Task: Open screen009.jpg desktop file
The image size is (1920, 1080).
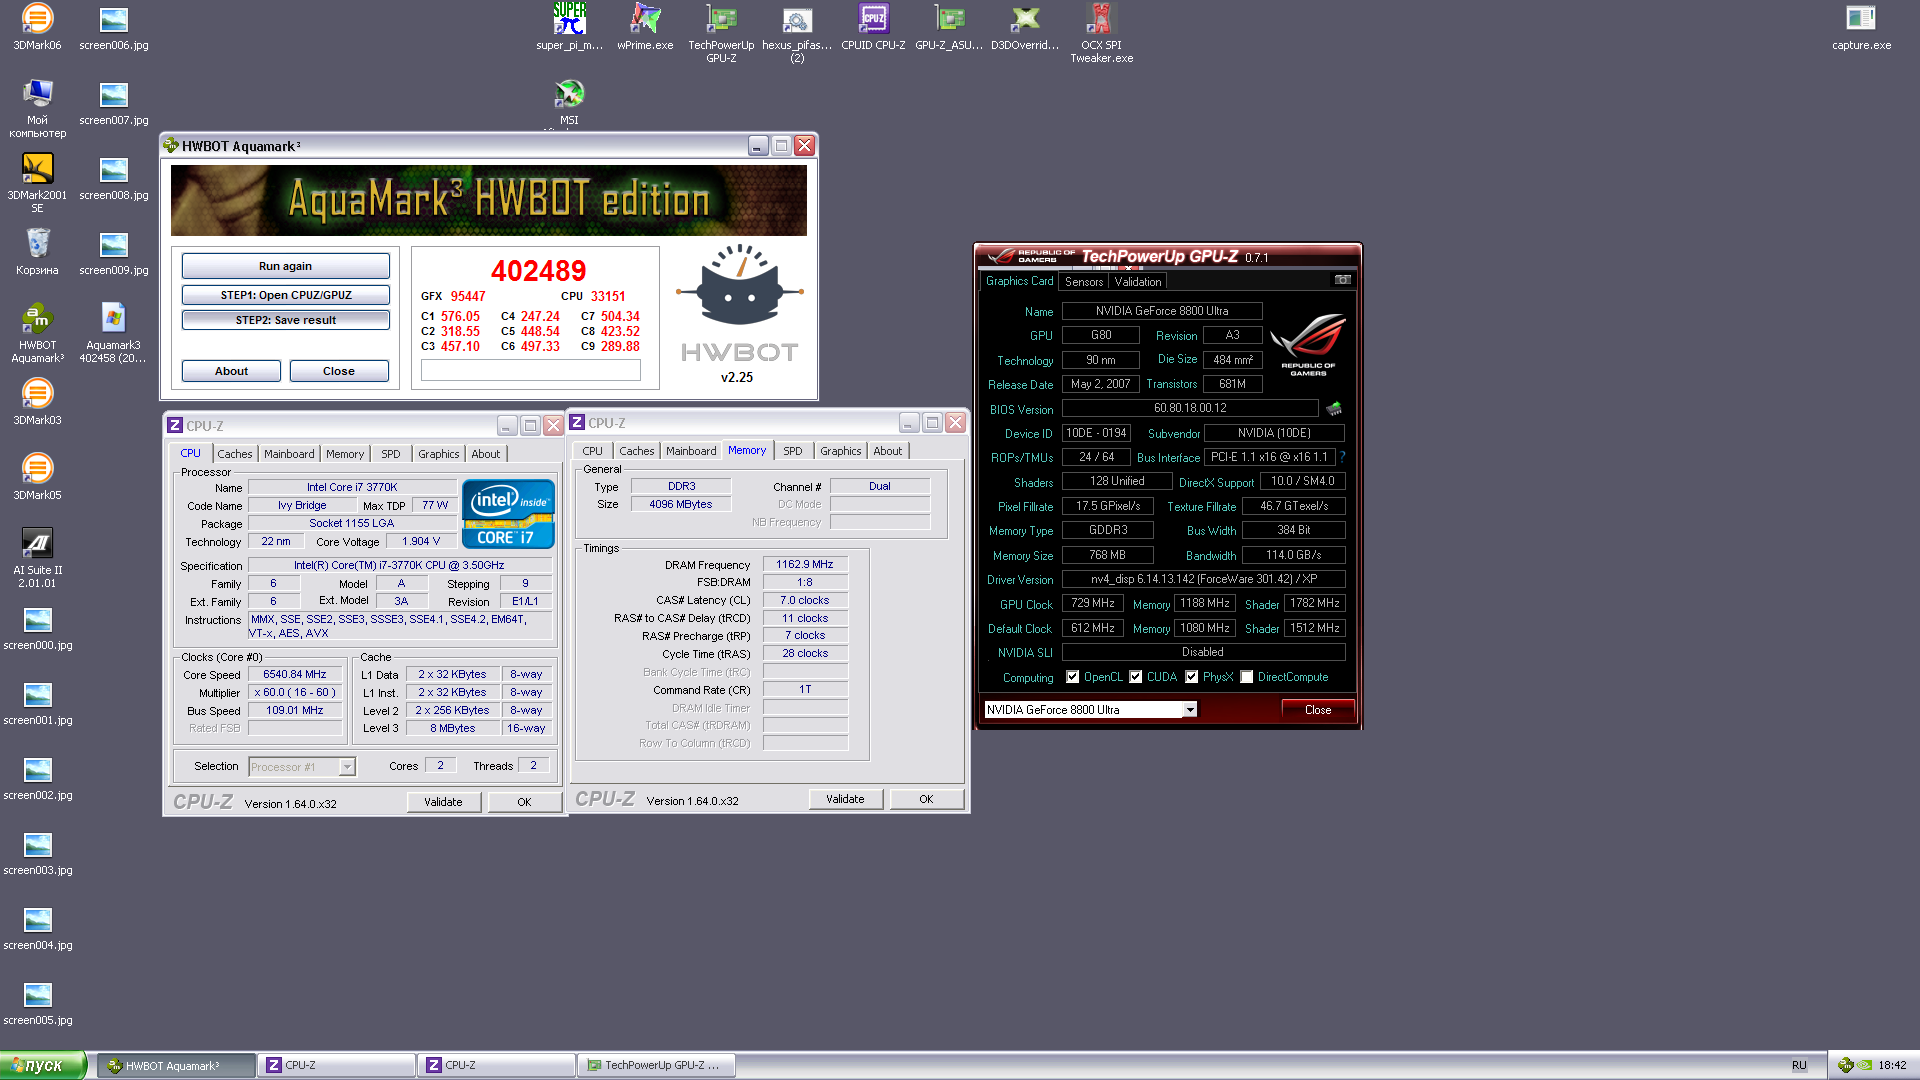Action: (114, 252)
